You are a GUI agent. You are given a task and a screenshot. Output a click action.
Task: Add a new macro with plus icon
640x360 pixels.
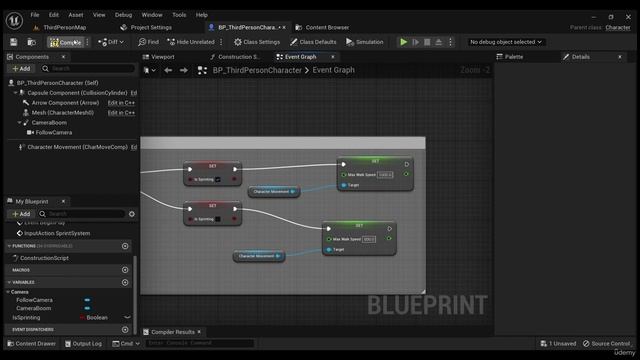(x=125, y=270)
